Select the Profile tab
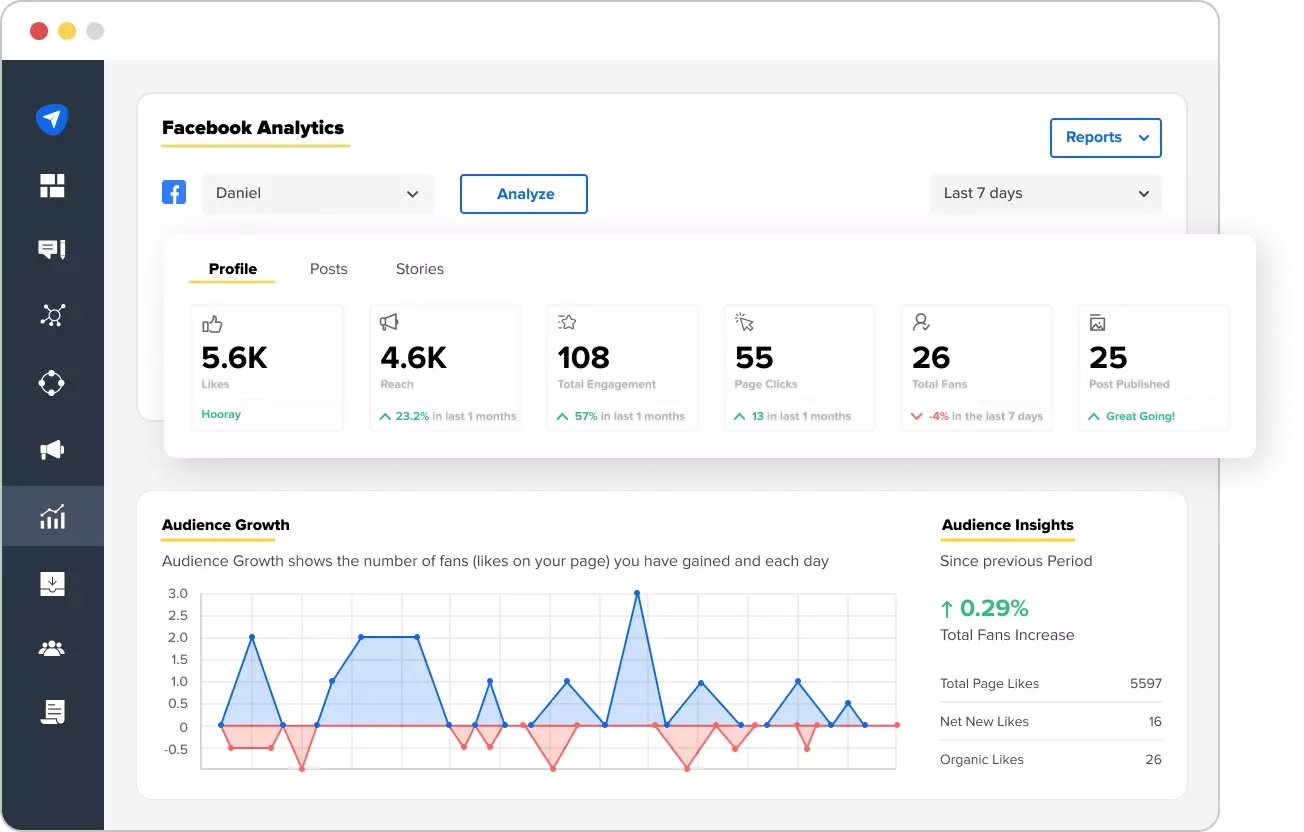1304x832 pixels. [x=232, y=268]
